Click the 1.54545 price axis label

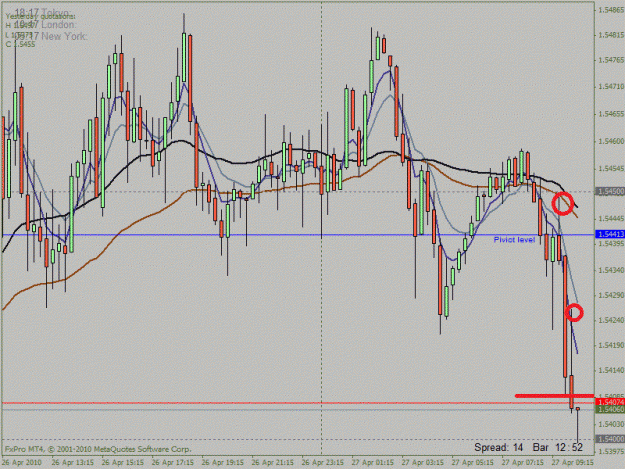(611, 169)
